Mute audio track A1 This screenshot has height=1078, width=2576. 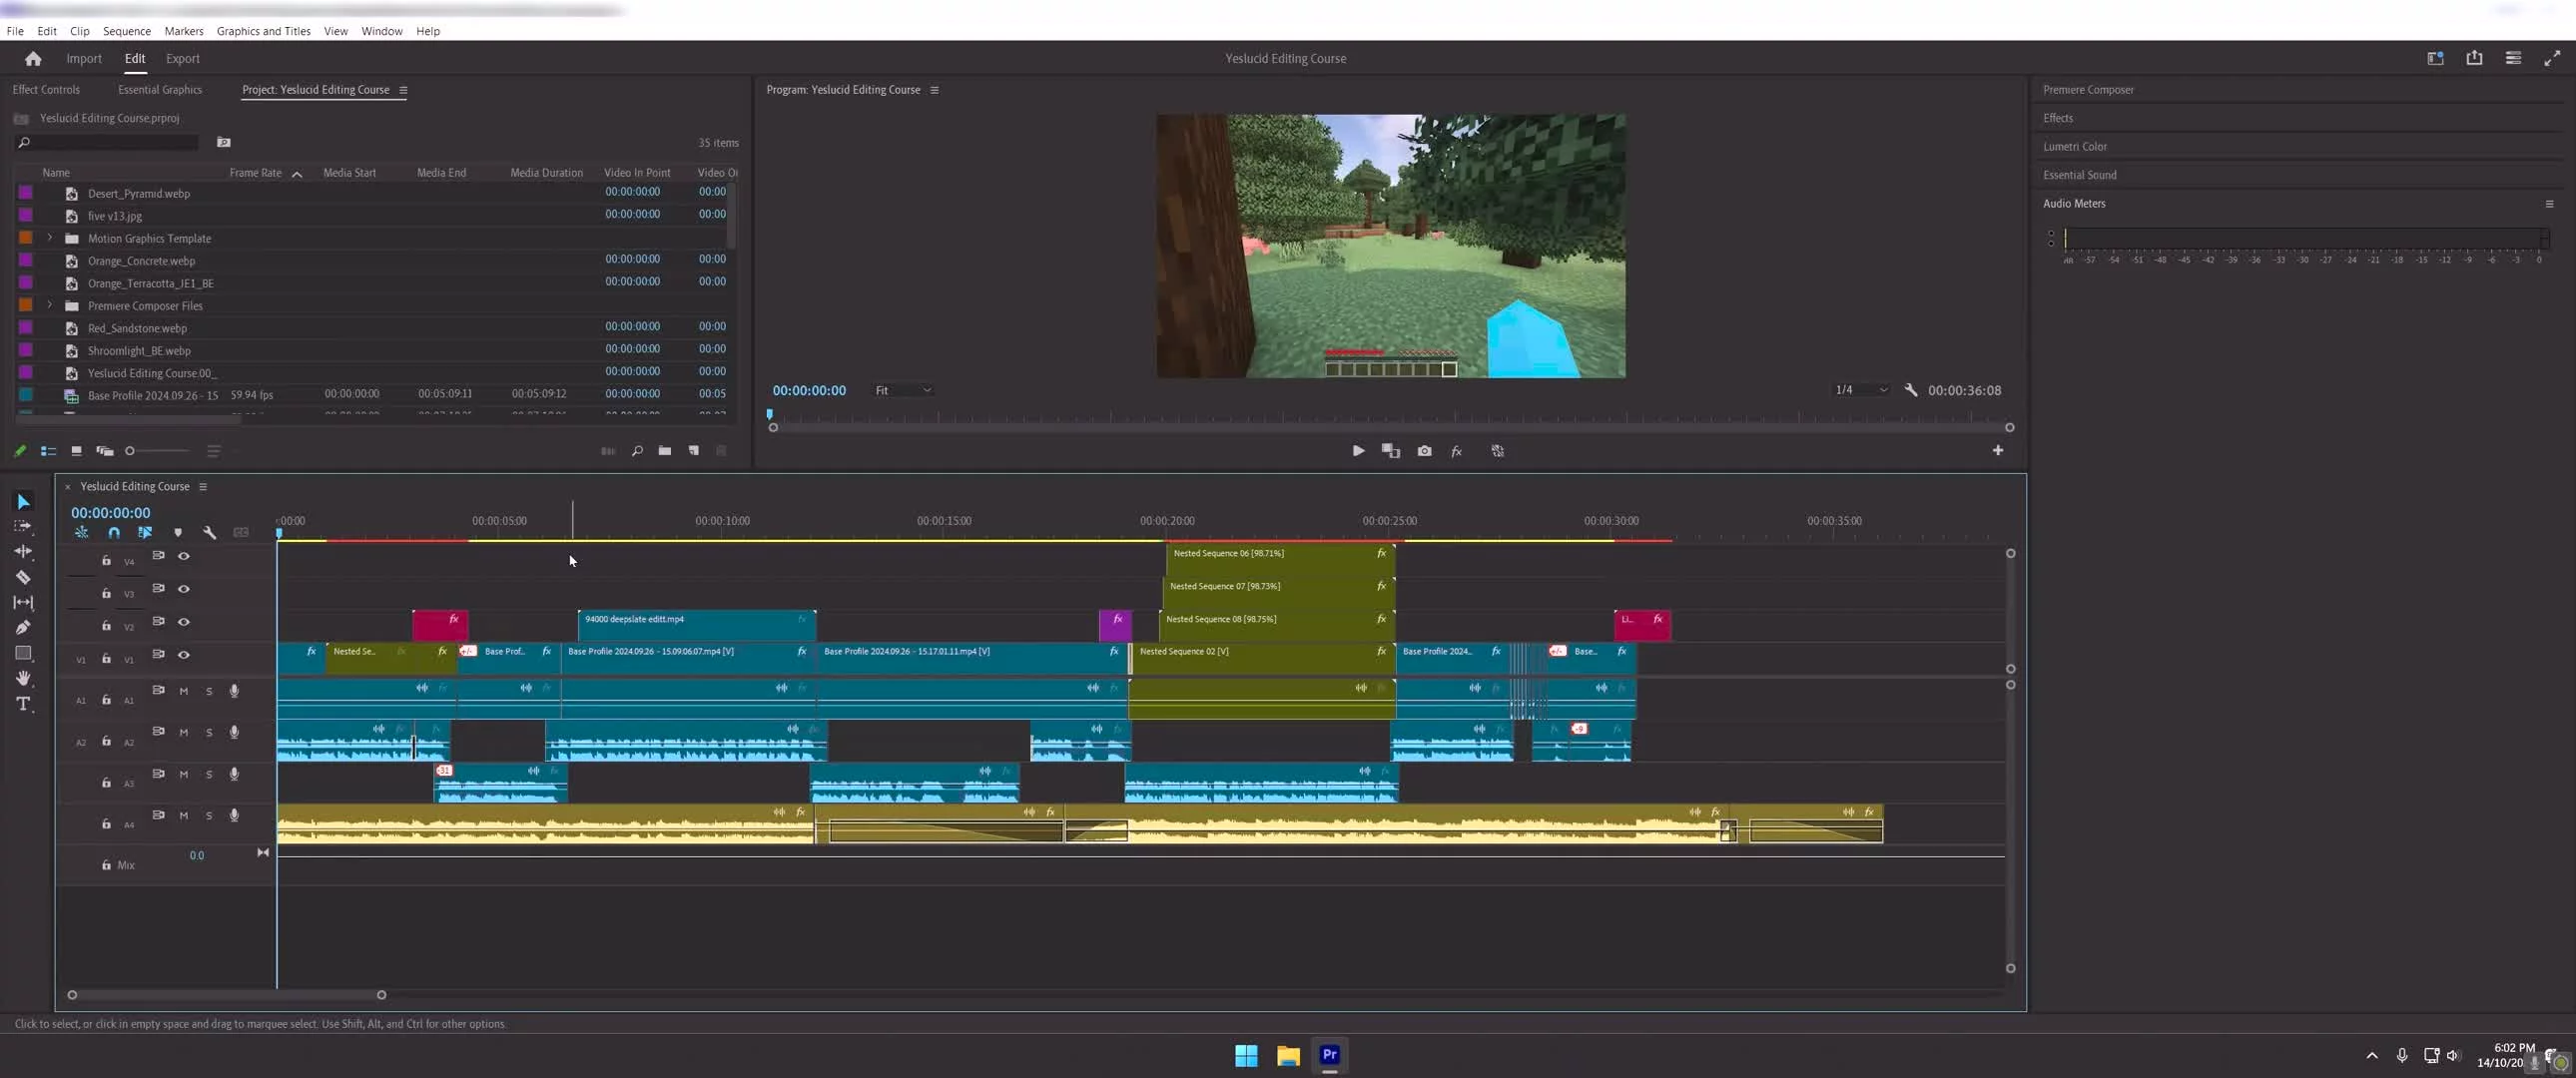[184, 691]
